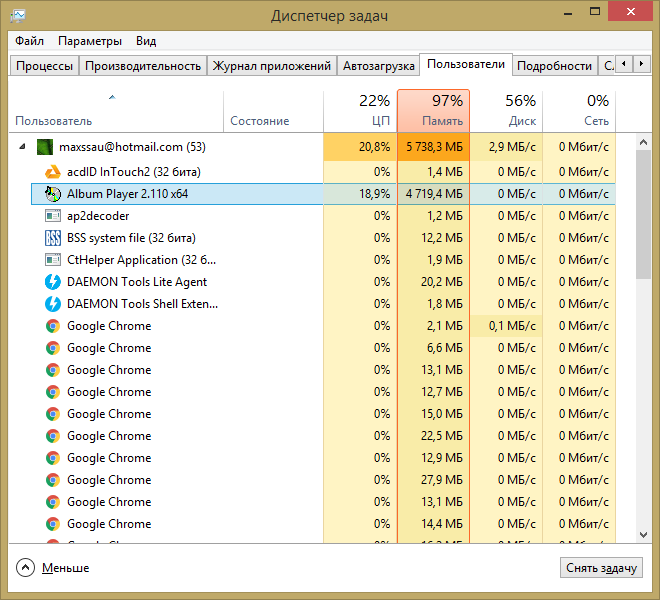Select the DAEMON Tools Lite Agent row
The width and height of the screenshot is (660, 600).
[x=323, y=282]
